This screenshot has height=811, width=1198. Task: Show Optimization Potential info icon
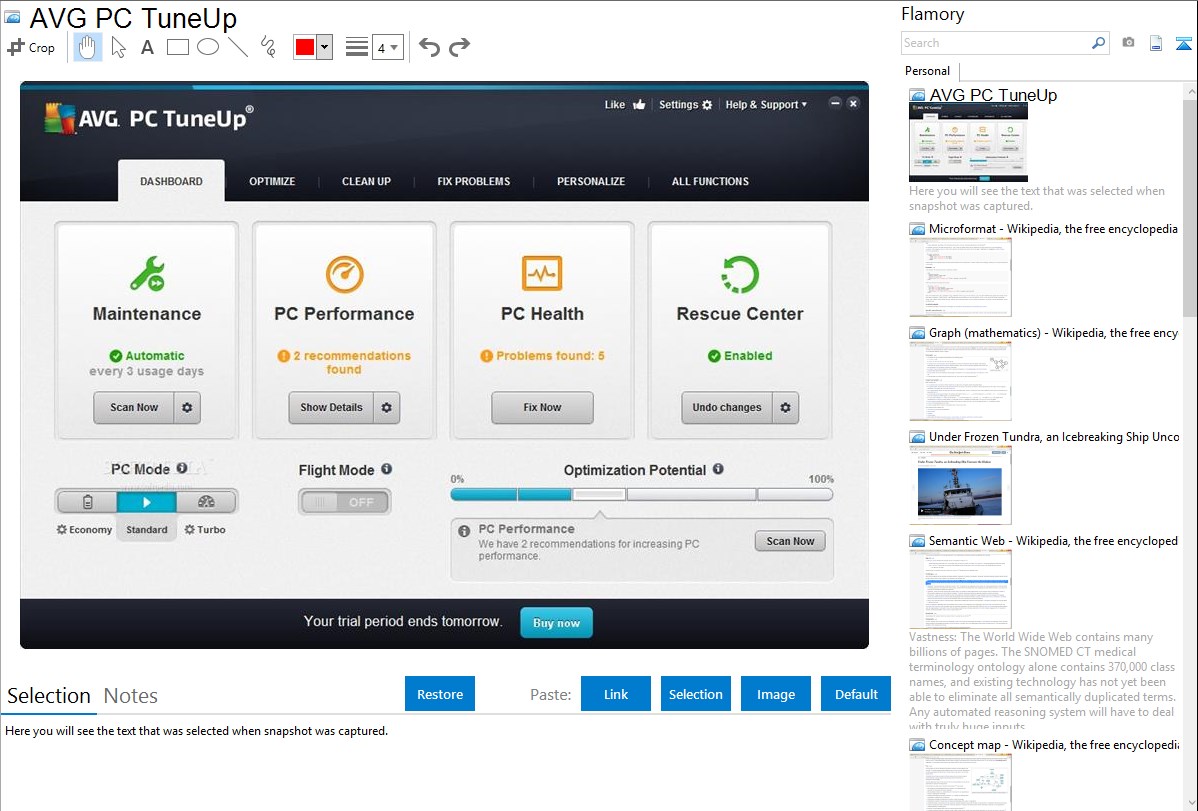pos(718,469)
